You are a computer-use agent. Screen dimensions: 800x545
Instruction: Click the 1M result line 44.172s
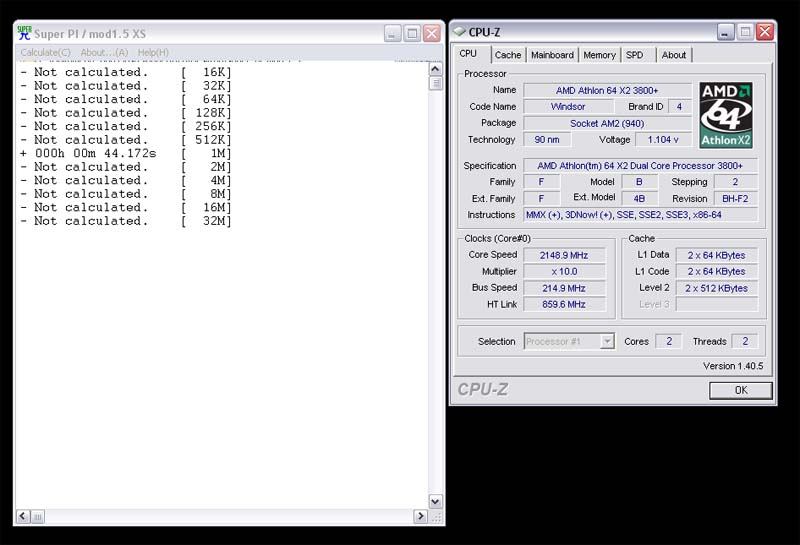126,153
